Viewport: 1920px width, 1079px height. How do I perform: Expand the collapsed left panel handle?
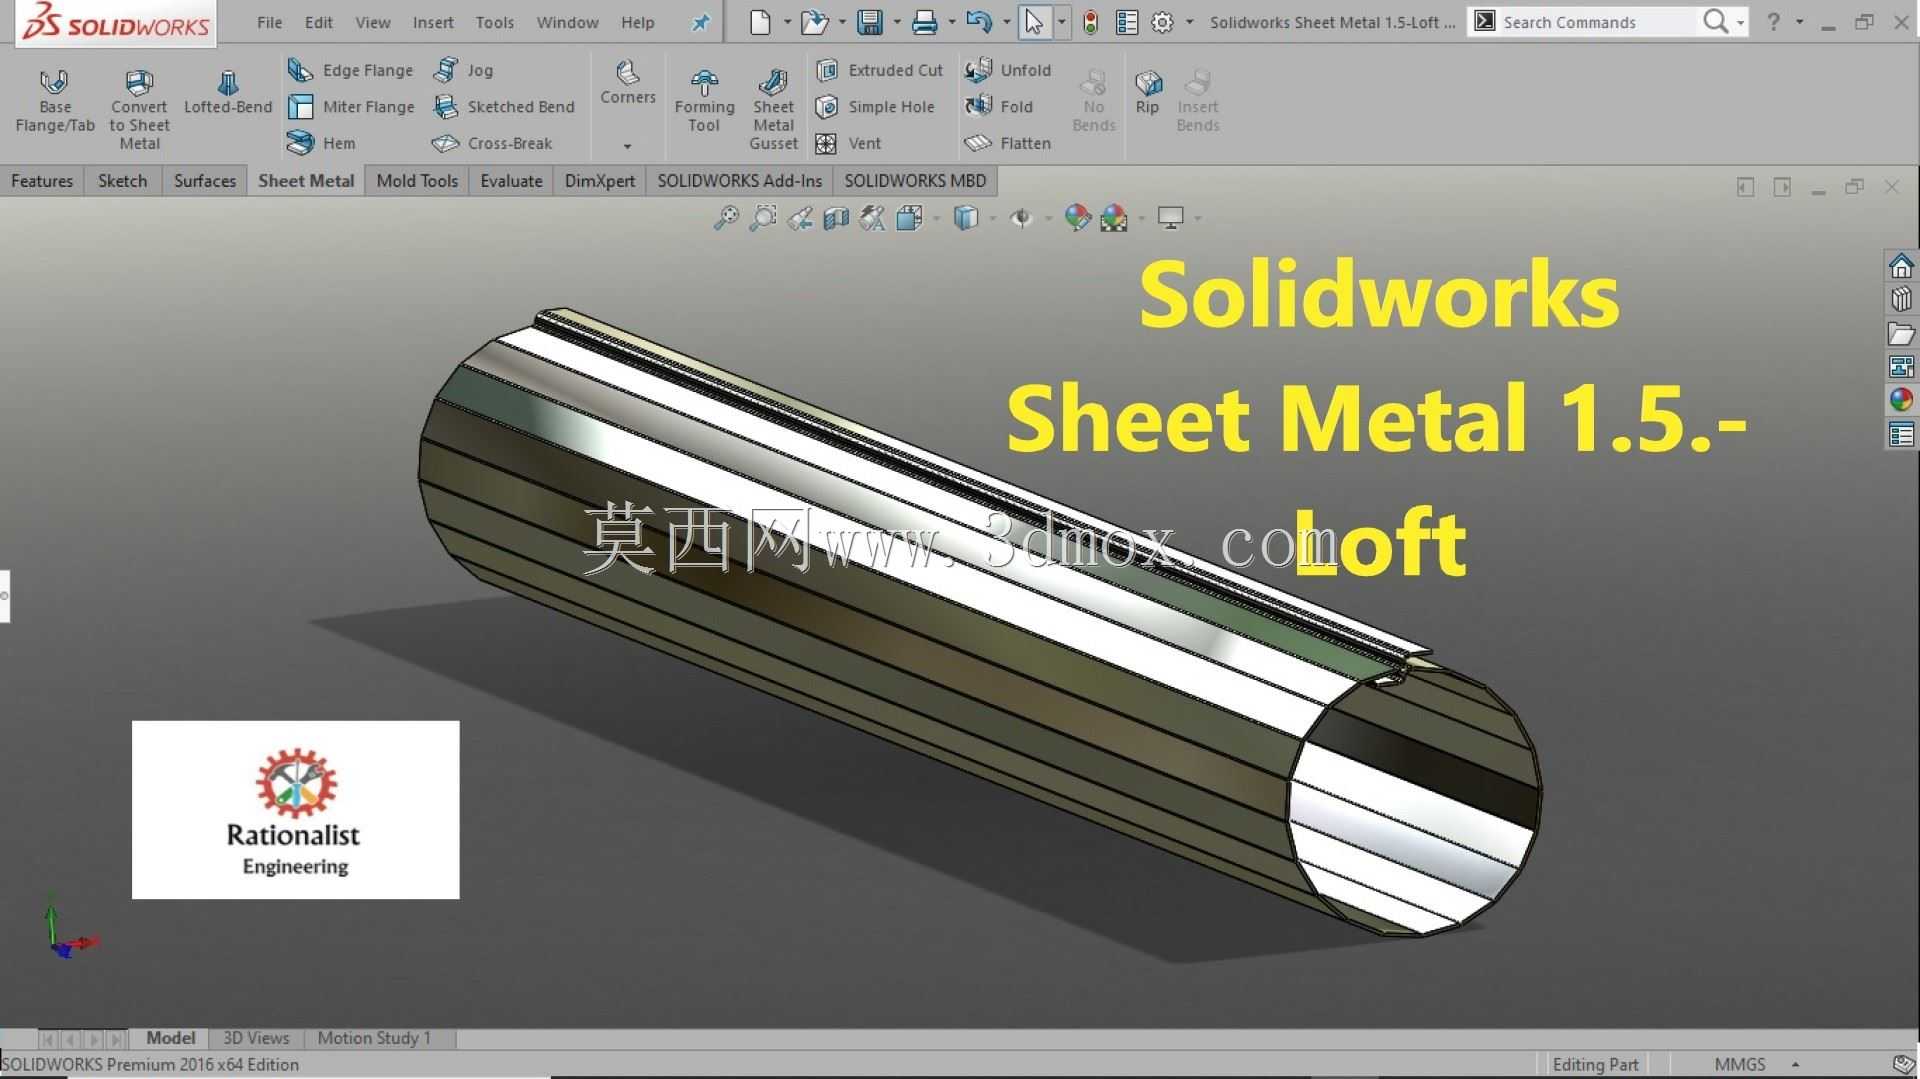[x=4, y=596]
